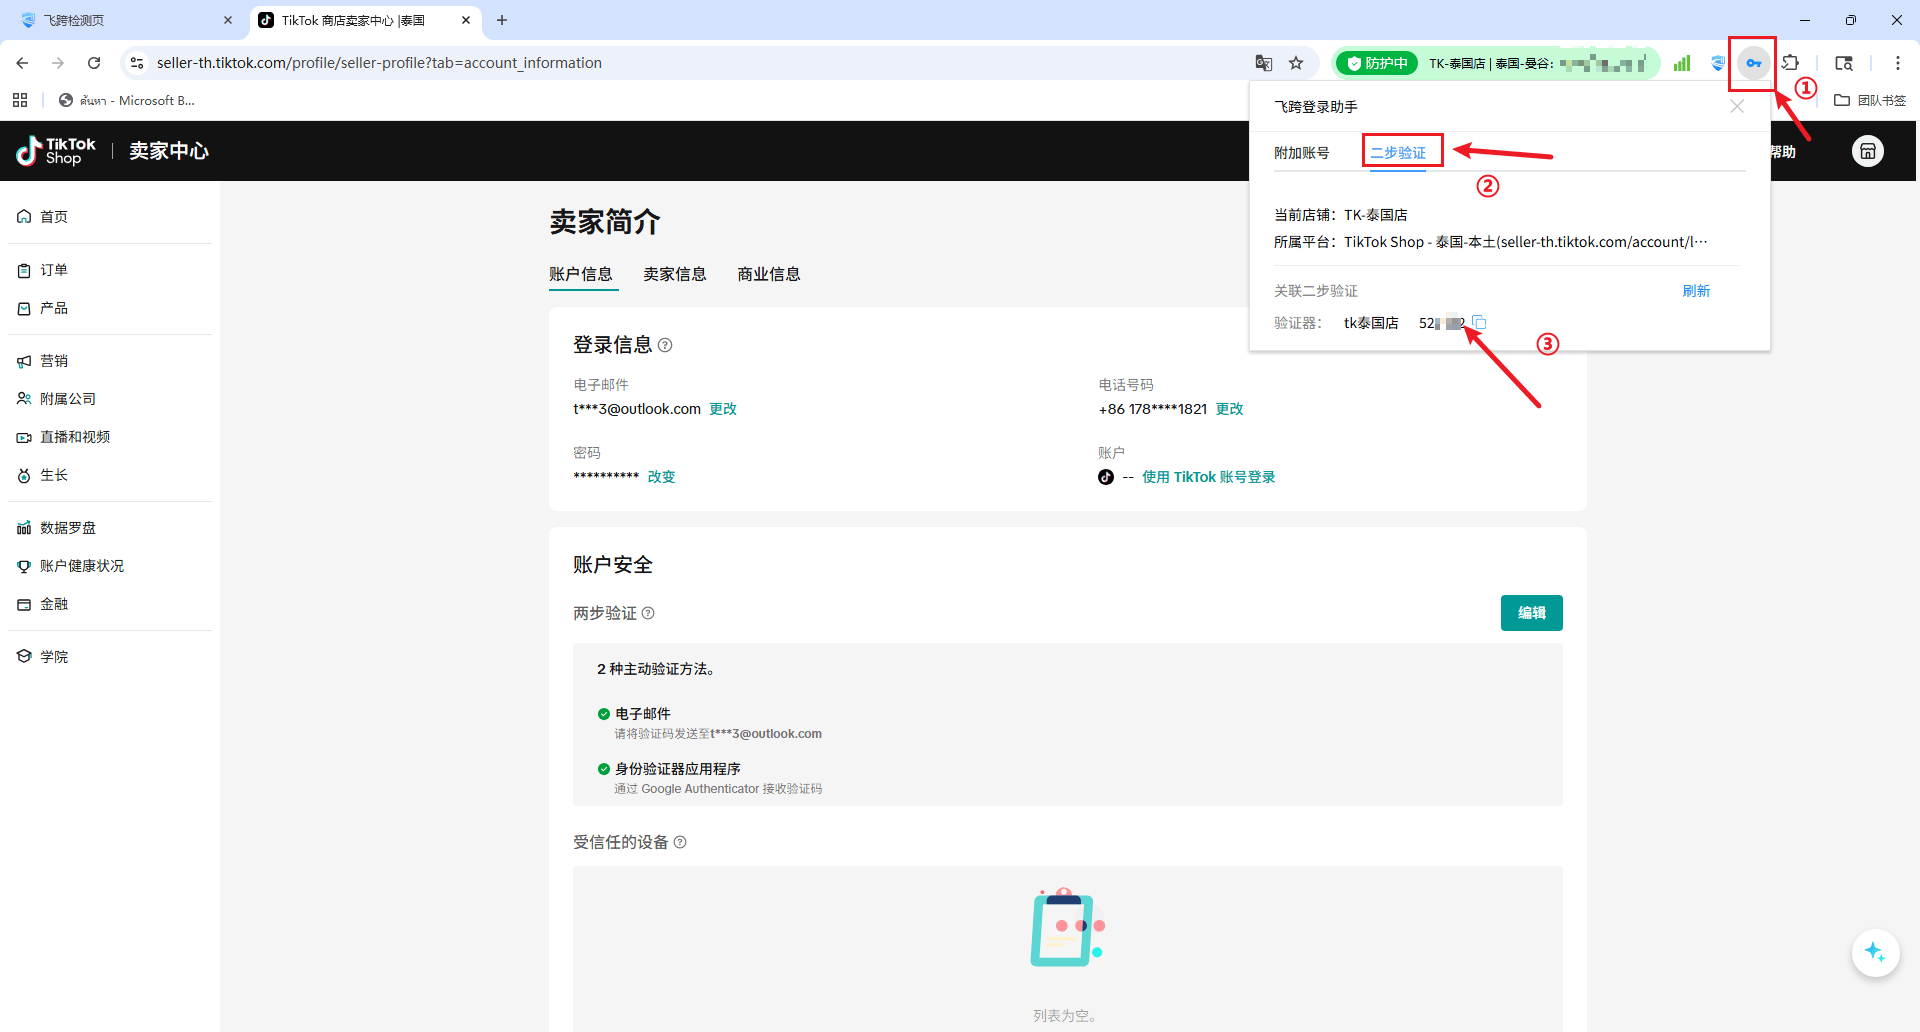
Task: Open 订单 in the left sidebar
Action: (54, 270)
